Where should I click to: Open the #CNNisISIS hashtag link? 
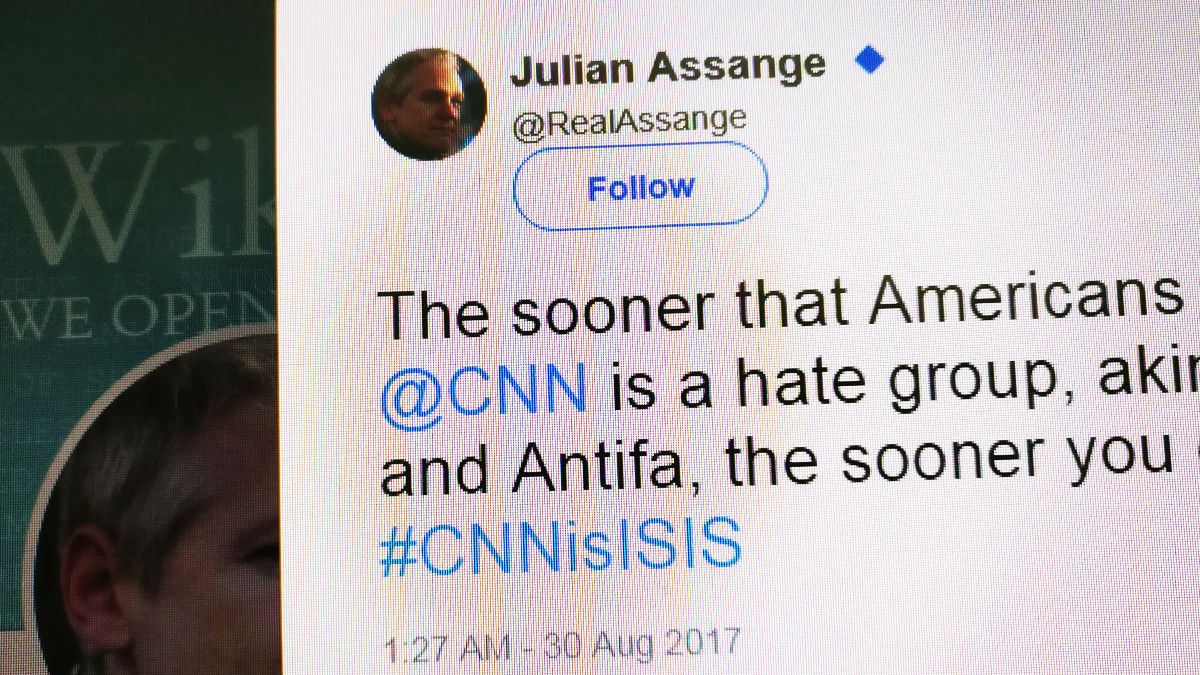(561, 546)
